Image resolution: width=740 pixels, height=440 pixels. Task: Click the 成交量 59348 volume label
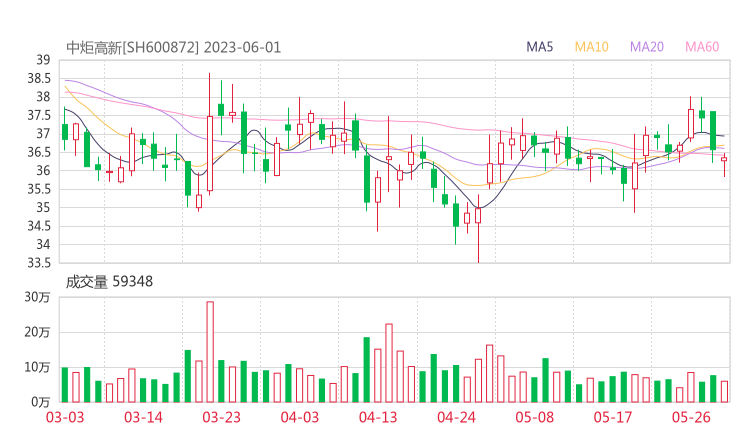[x=109, y=282]
